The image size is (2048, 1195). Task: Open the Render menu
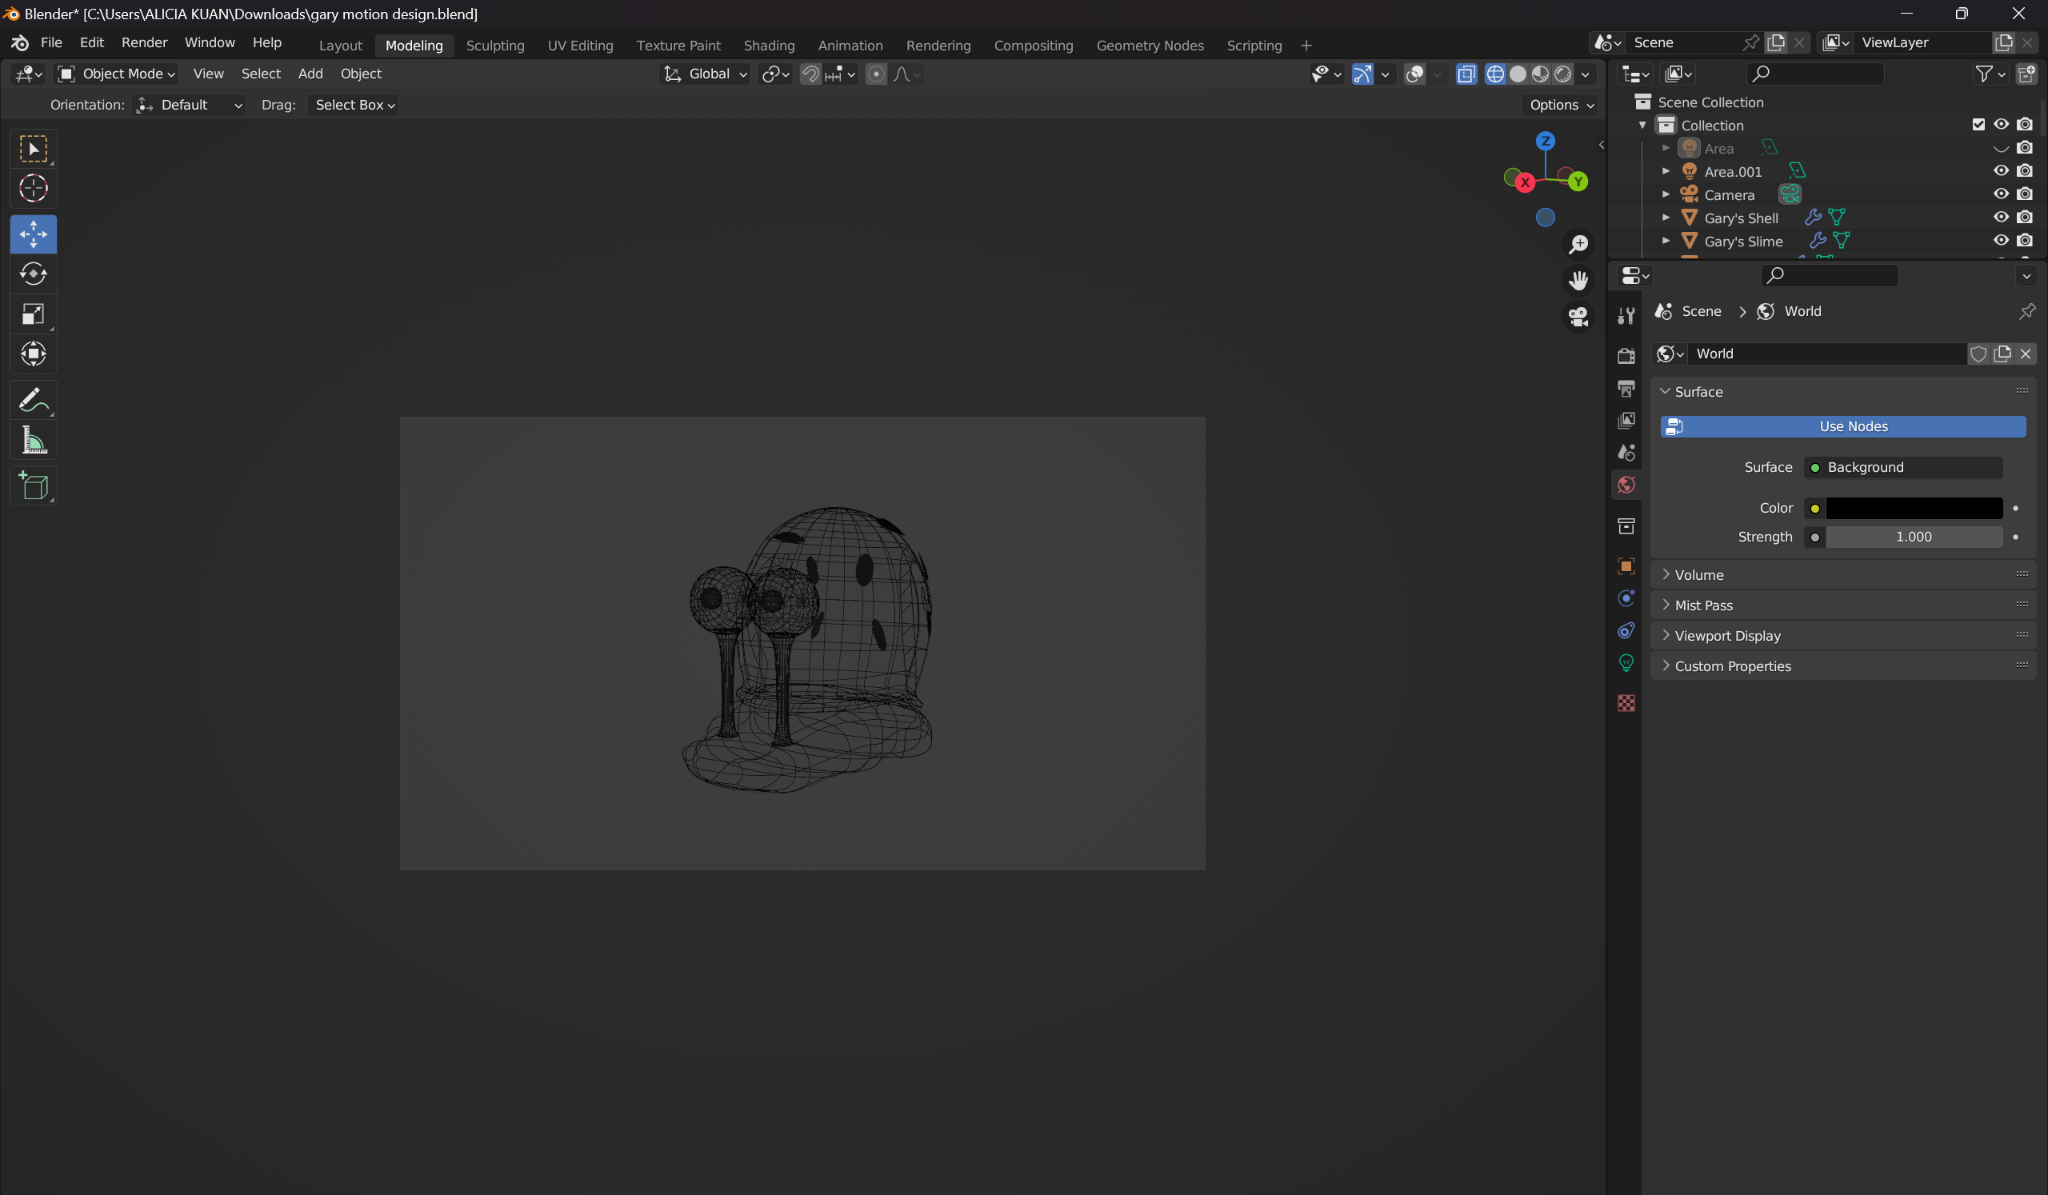(x=144, y=43)
